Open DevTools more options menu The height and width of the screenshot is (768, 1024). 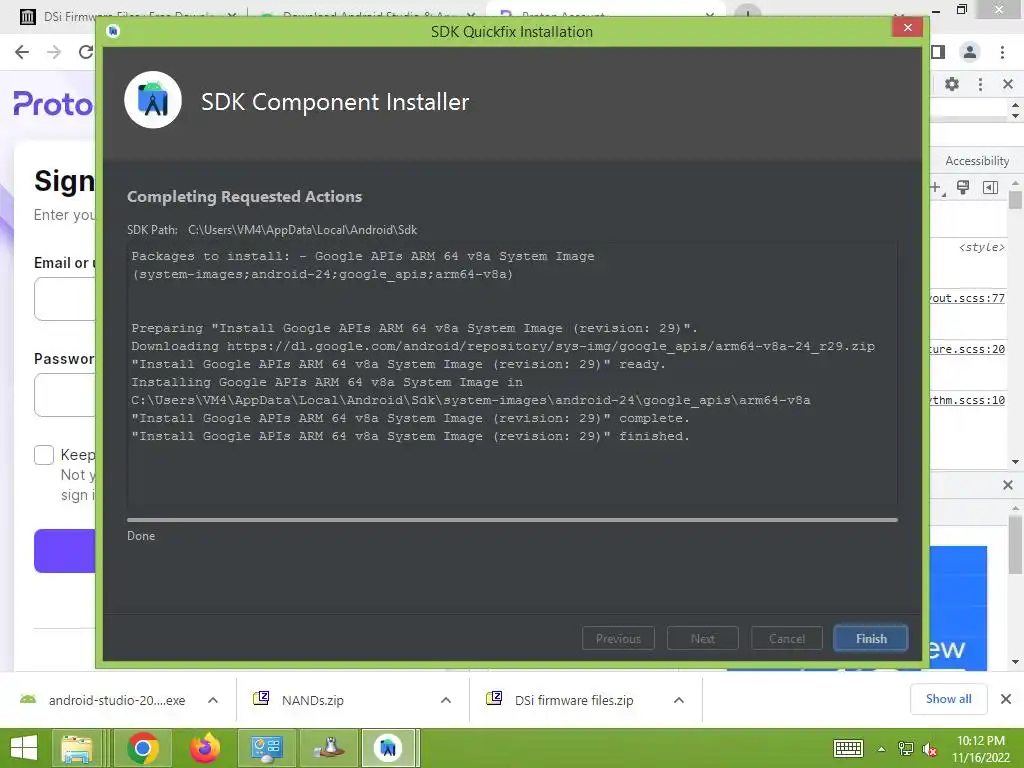980,84
